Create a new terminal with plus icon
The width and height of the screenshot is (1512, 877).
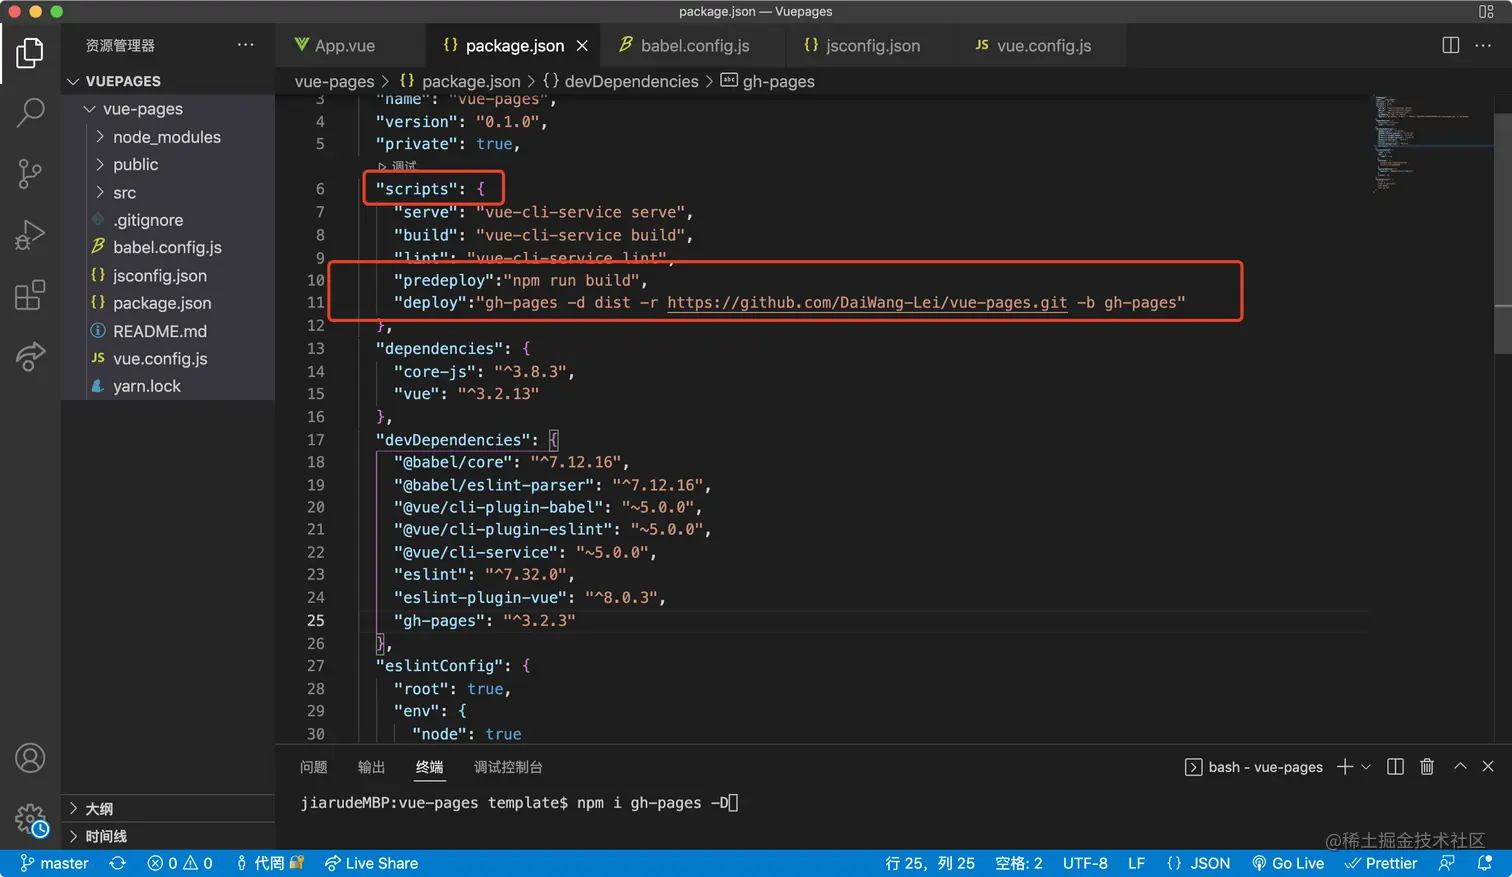click(x=1345, y=767)
